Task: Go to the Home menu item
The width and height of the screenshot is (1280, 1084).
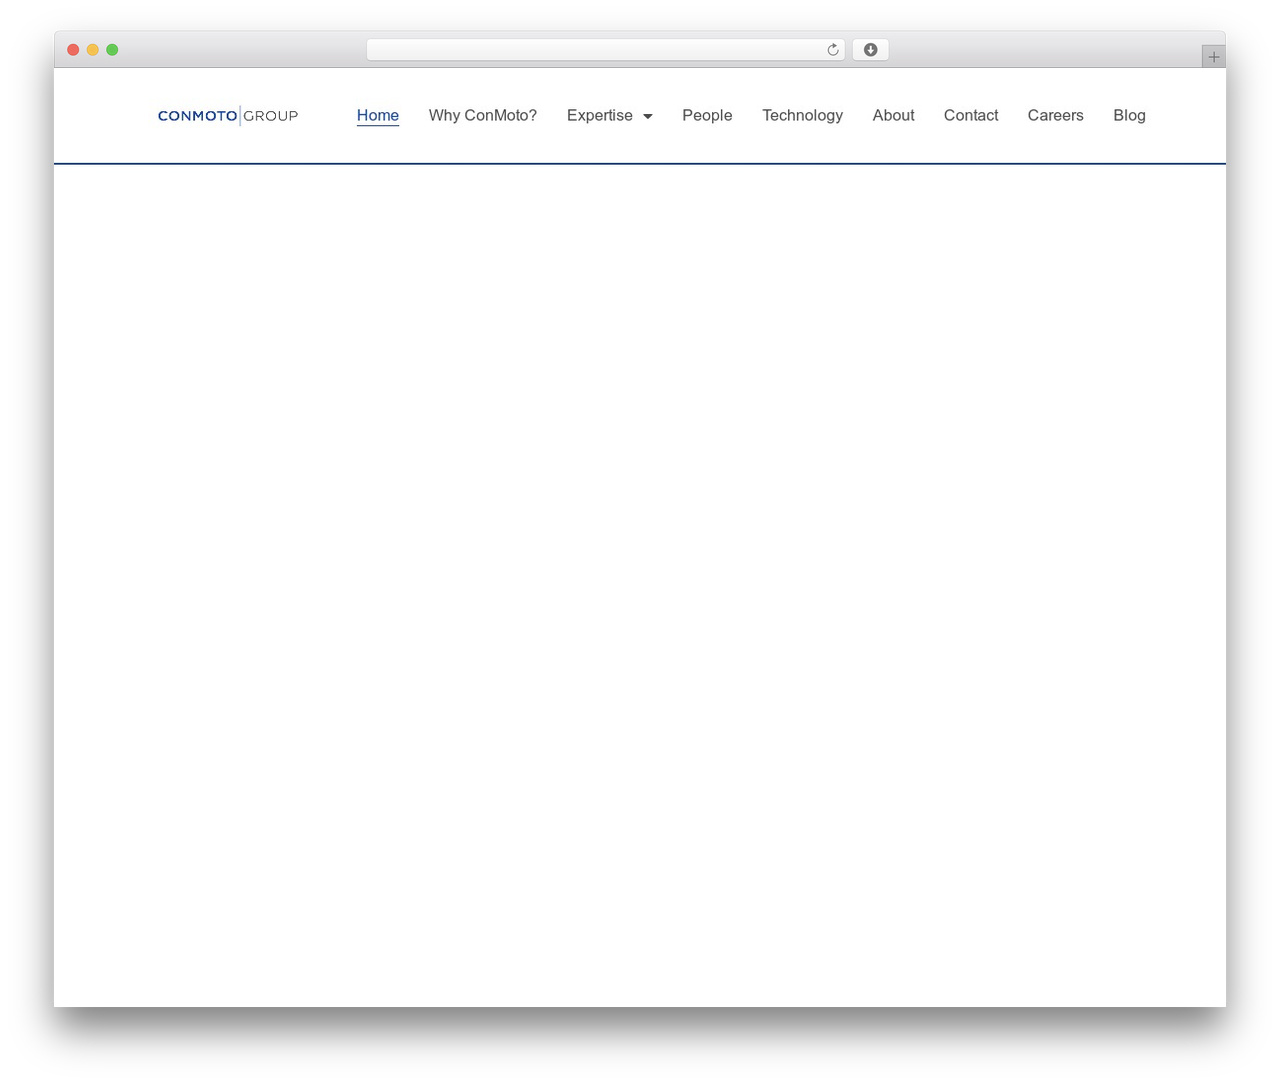Action: click(x=378, y=116)
